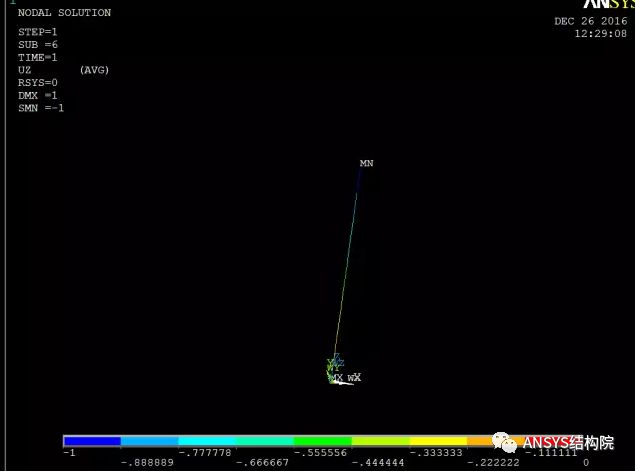Click the pure green legend color band

point(323,440)
